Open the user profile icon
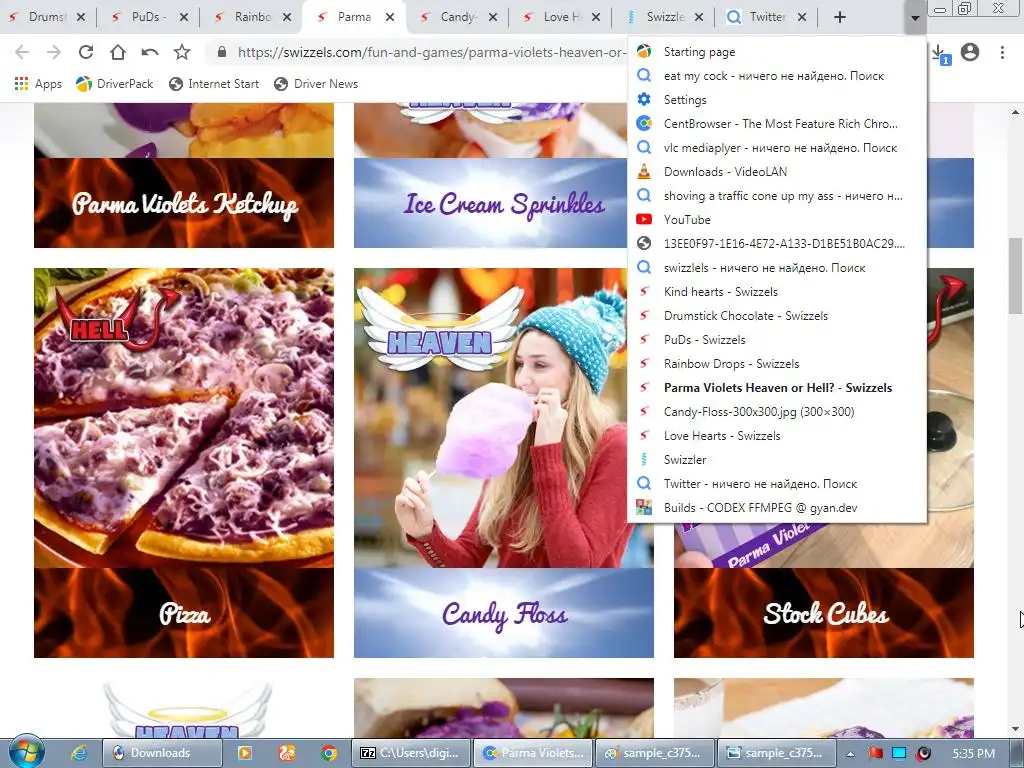Viewport: 1024px width, 768px height. click(970, 52)
